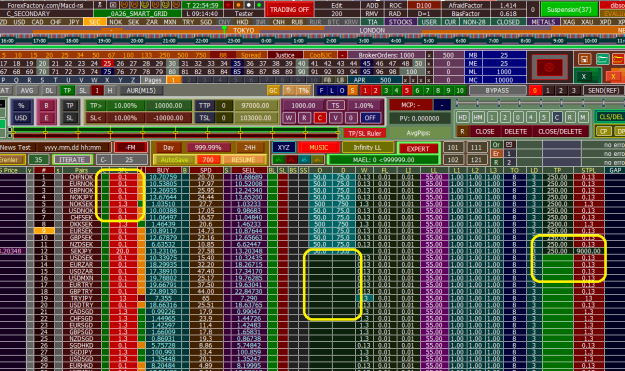
Task: Click the green status dot in top bar
Action: click(259, 5)
